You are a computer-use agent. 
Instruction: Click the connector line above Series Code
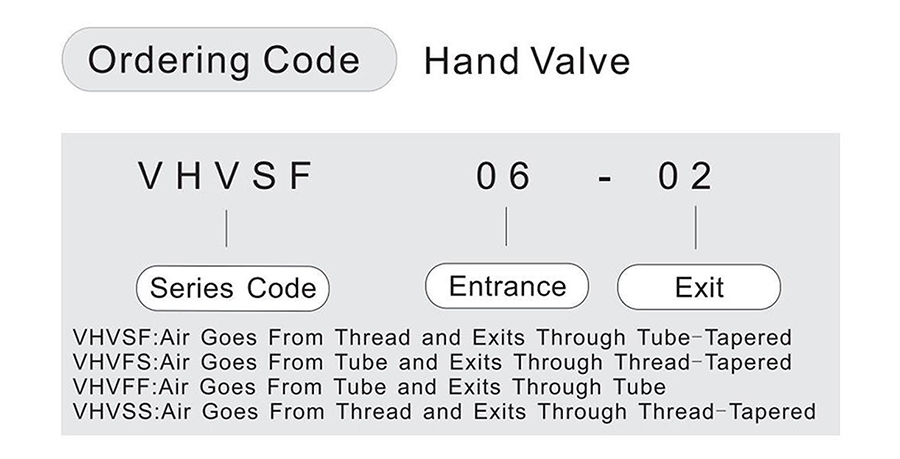coord(226,228)
